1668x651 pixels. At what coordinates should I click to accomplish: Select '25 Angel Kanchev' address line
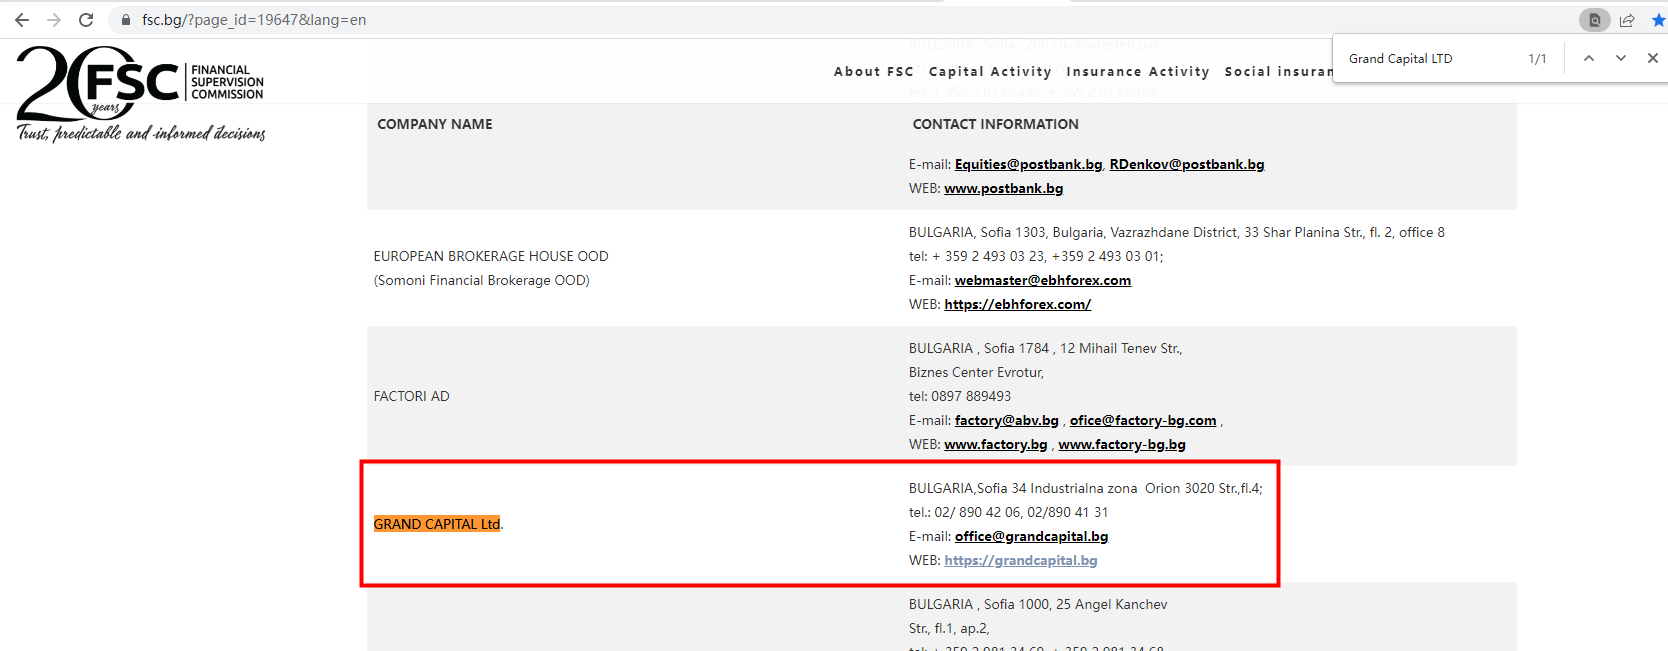[x=1112, y=604]
